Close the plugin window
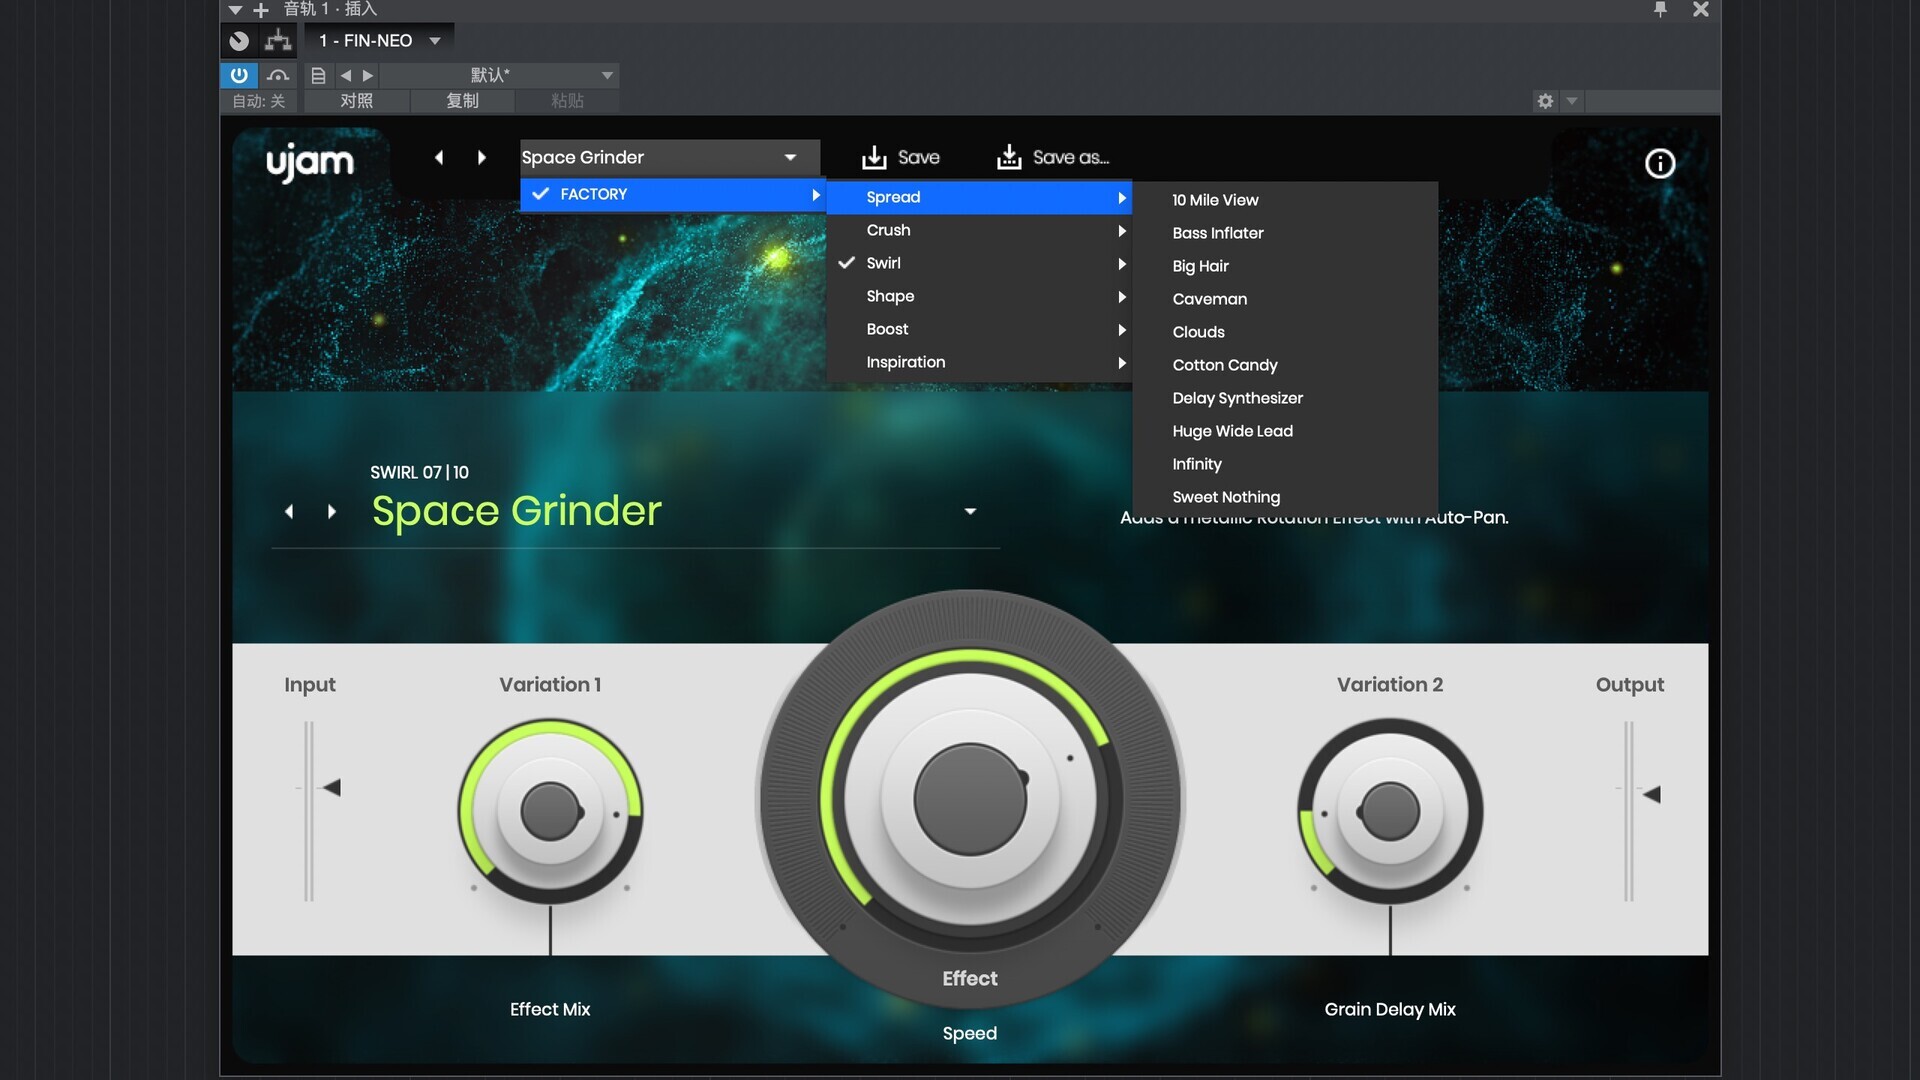1920x1080 pixels. click(x=1700, y=9)
